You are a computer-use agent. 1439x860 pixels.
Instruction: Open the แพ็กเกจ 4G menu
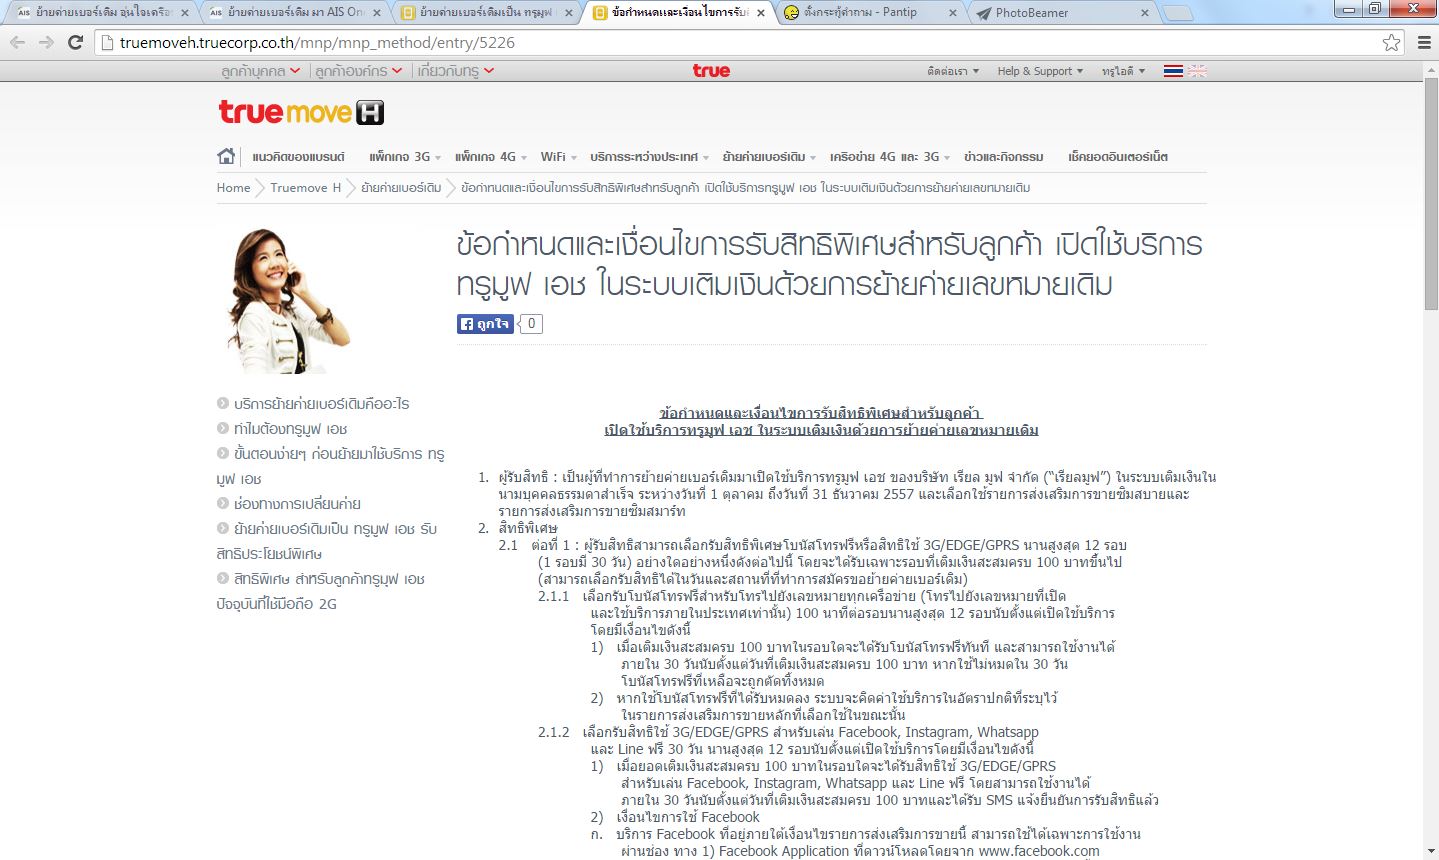point(490,157)
